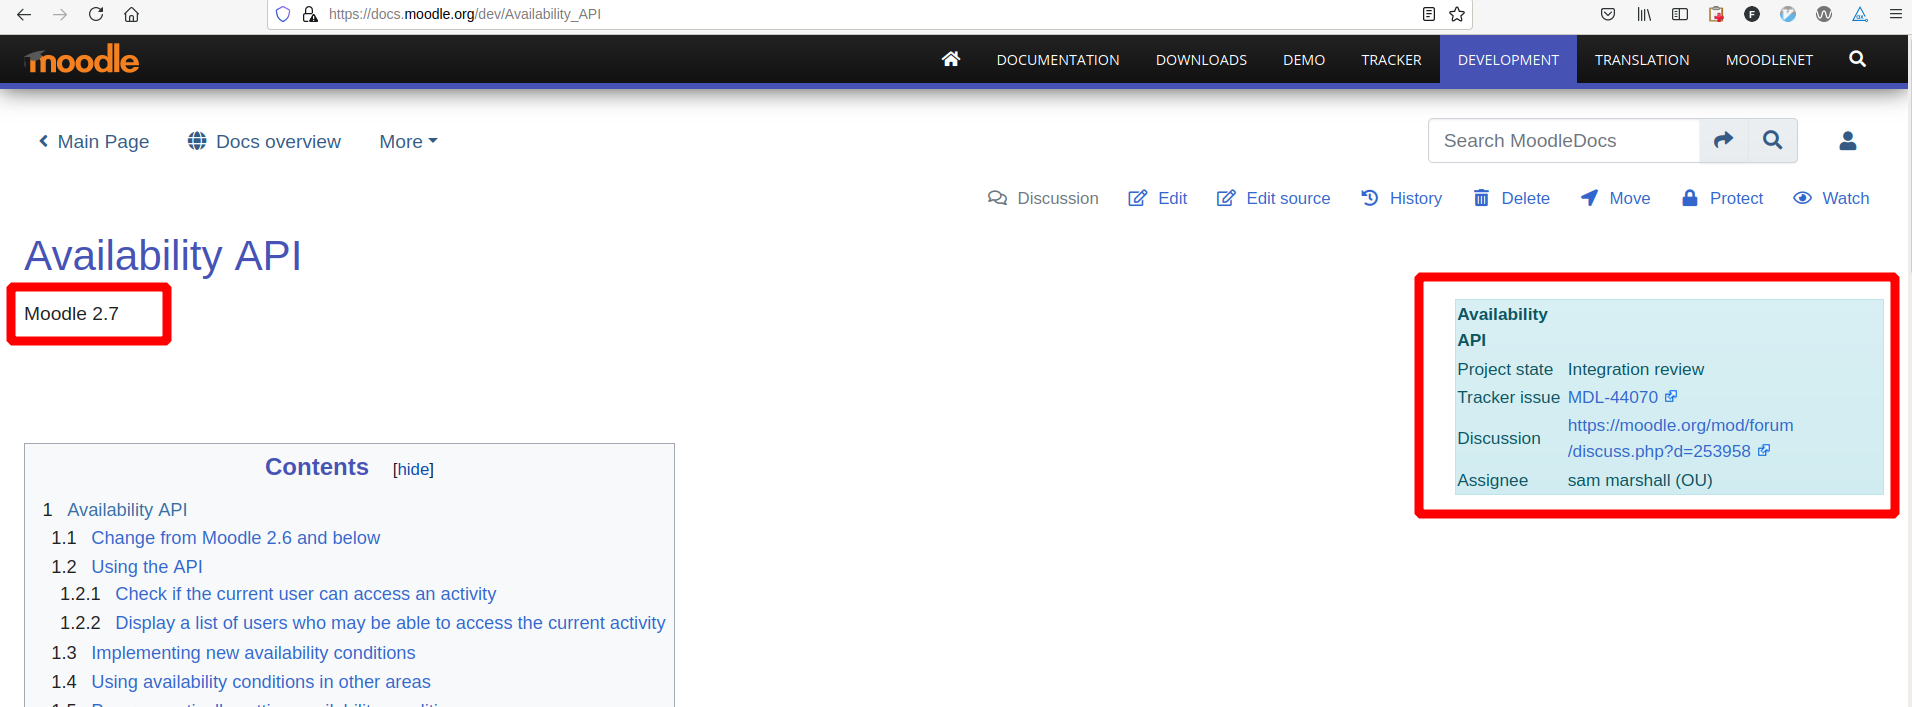Jump to Display a list of users section

[x=390, y=623]
